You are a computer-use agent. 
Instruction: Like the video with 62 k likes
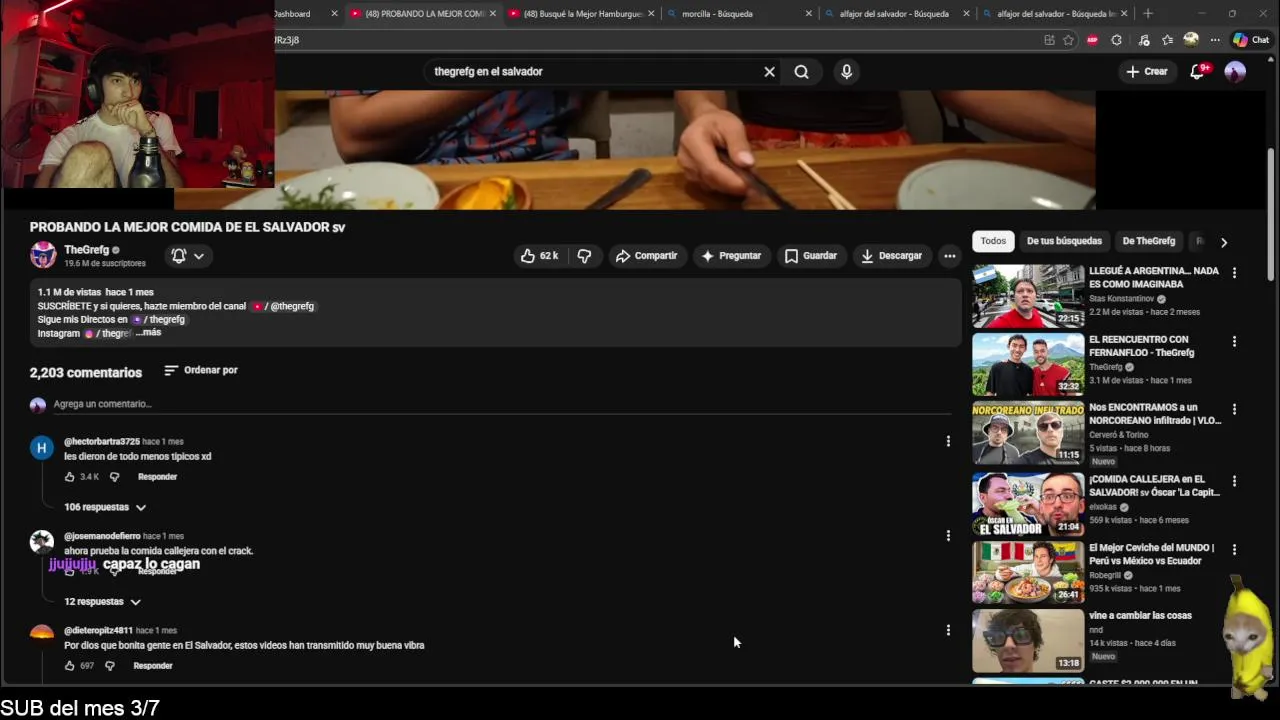(539, 256)
